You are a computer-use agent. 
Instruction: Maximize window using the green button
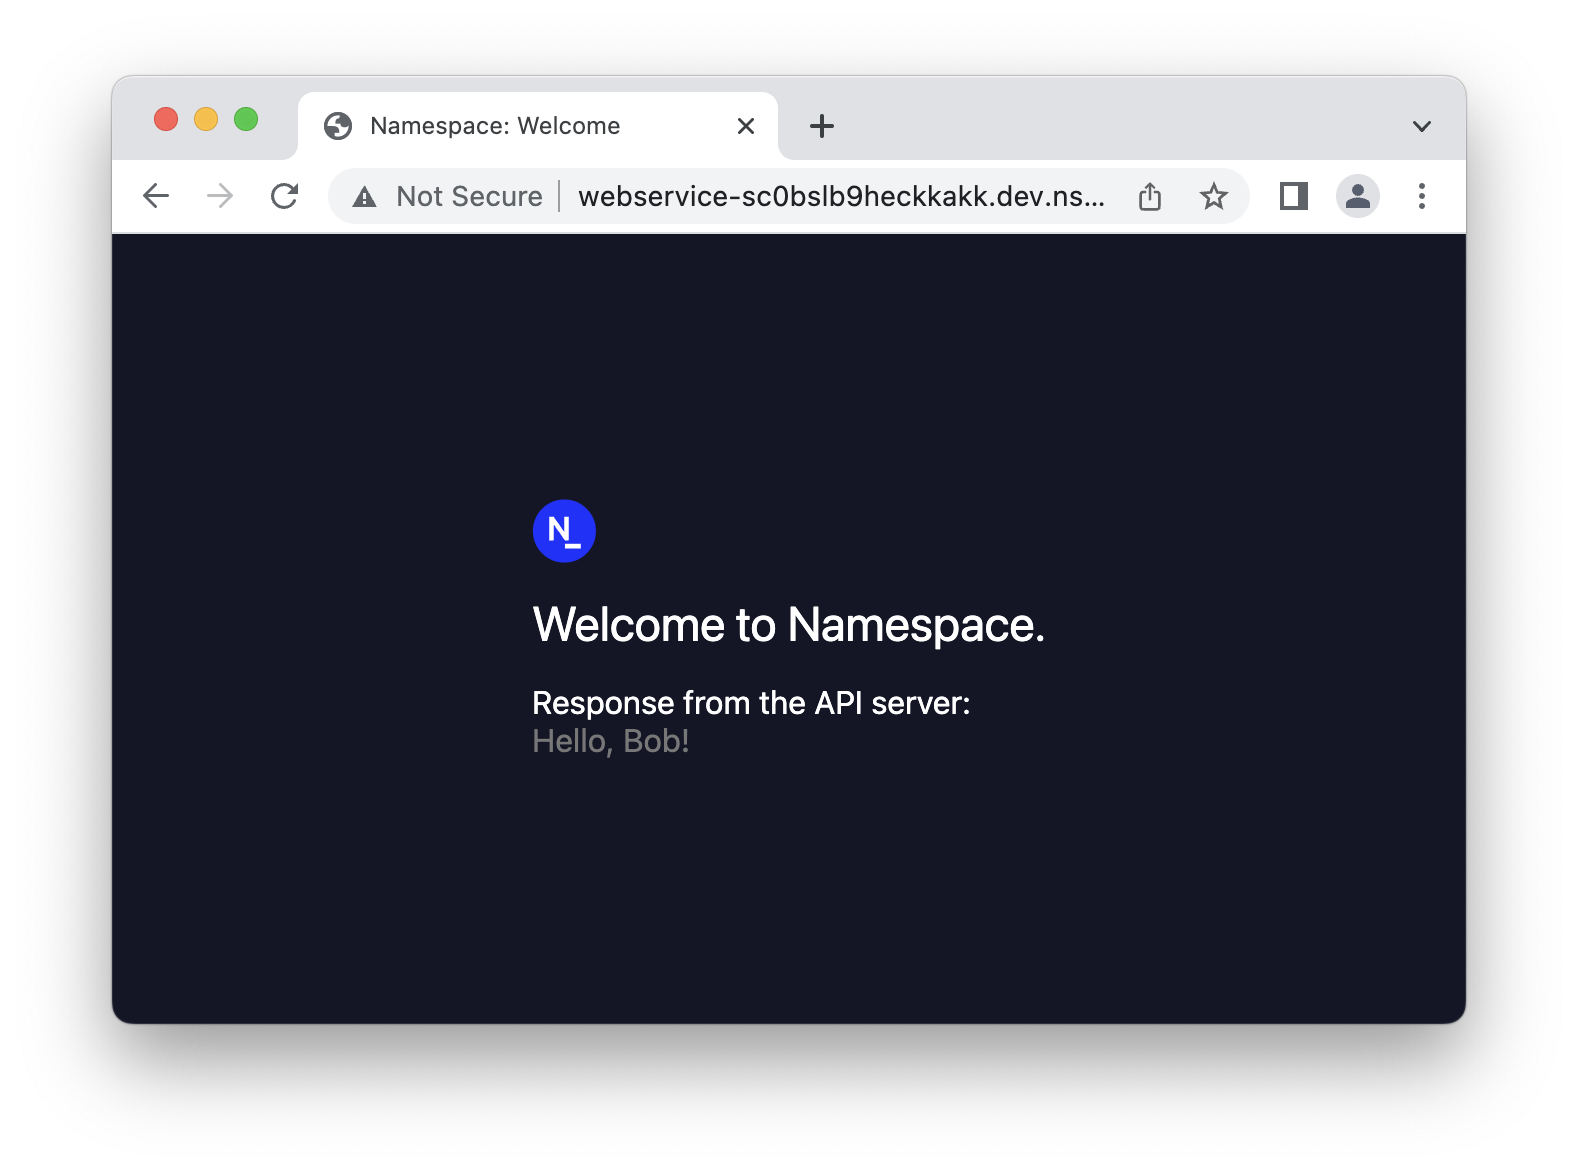coord(246,119)
